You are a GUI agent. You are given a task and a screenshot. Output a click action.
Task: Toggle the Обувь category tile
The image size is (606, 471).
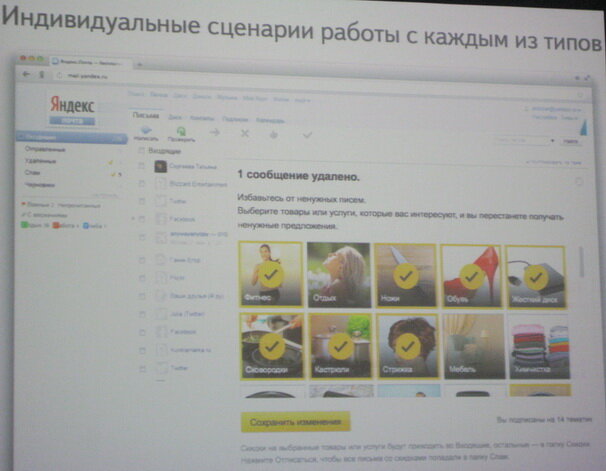click(471, 276)
